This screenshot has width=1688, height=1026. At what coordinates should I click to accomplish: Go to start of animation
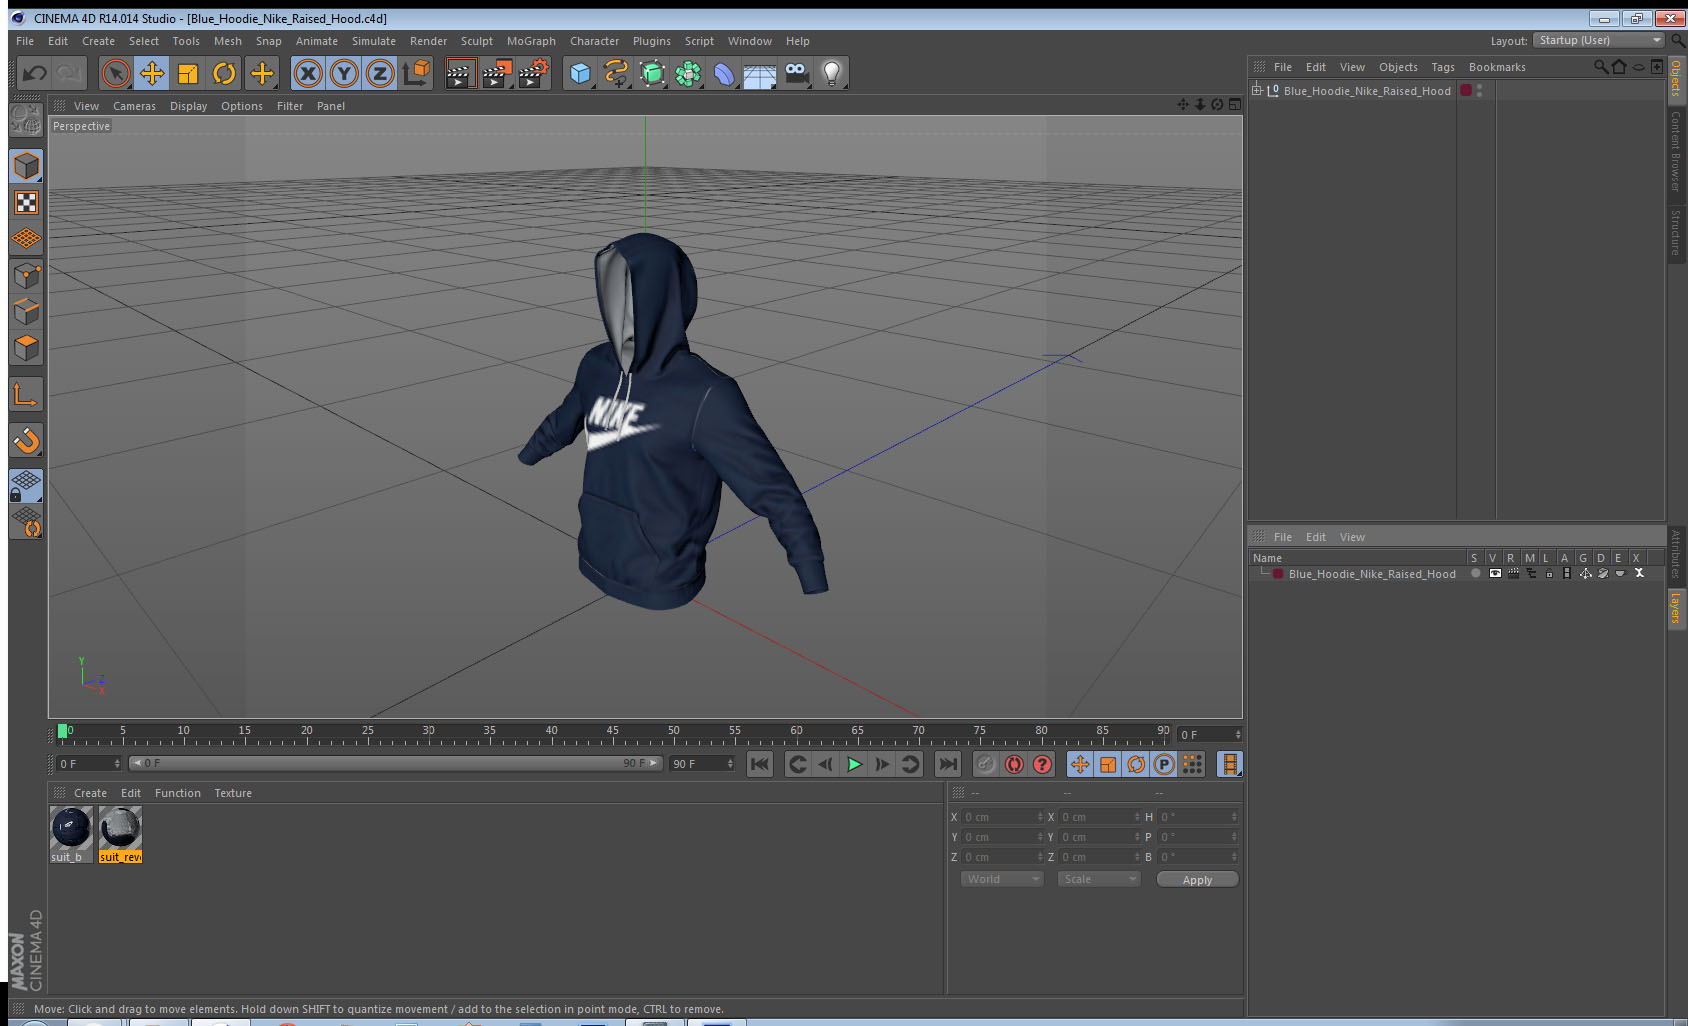click(x=760, y=764)
